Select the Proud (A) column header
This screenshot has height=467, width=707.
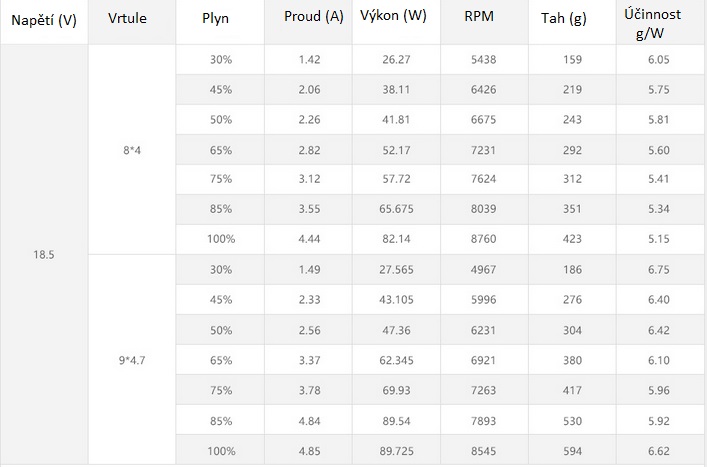(x=308, y=21)
